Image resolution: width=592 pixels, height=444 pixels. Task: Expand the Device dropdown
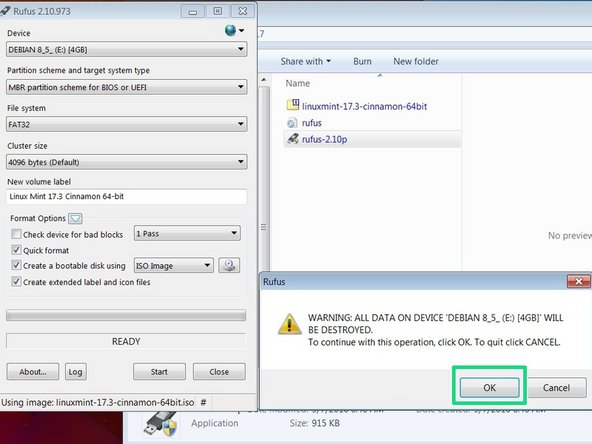tap(127, 49)
